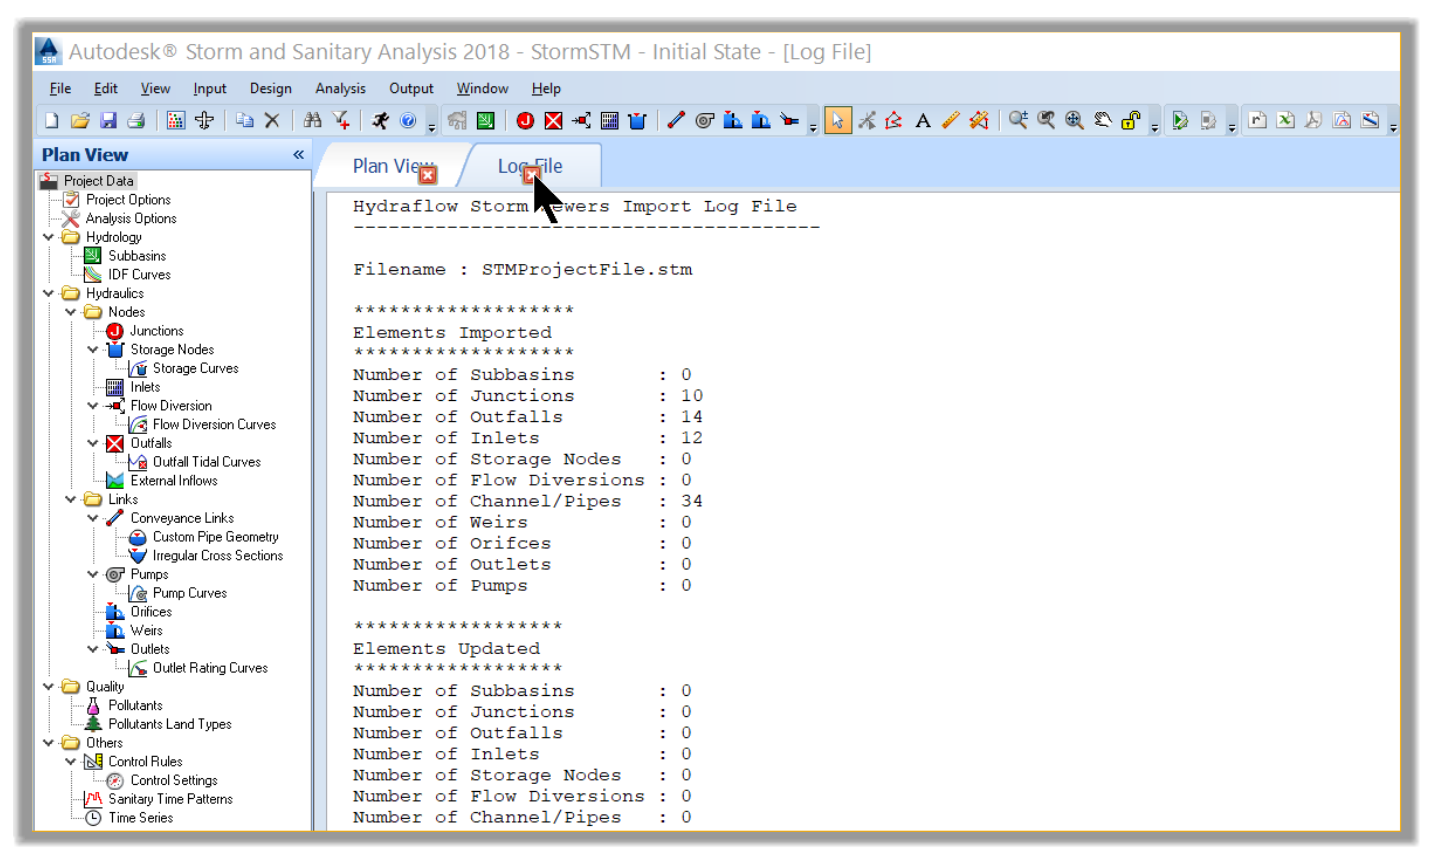This screenshot has height=863, width=1432.
Task: Collapse the Plan View side panel with chevrons
Action: coord(298,155)
